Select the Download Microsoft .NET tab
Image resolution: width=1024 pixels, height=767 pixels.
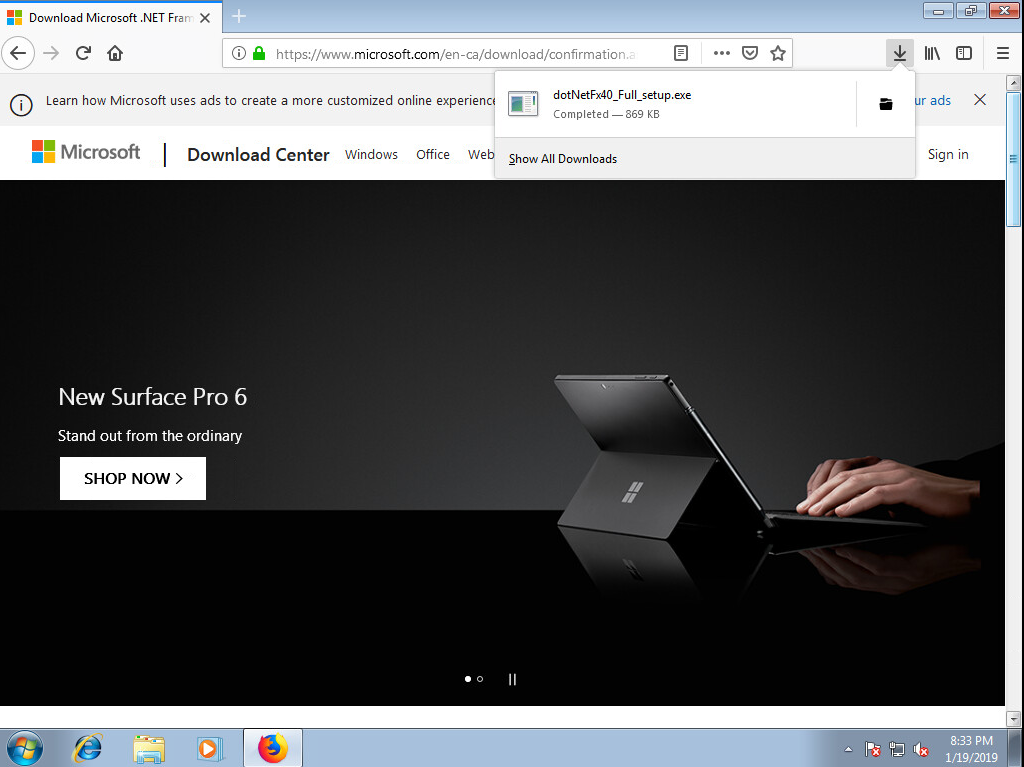(111, 18)
